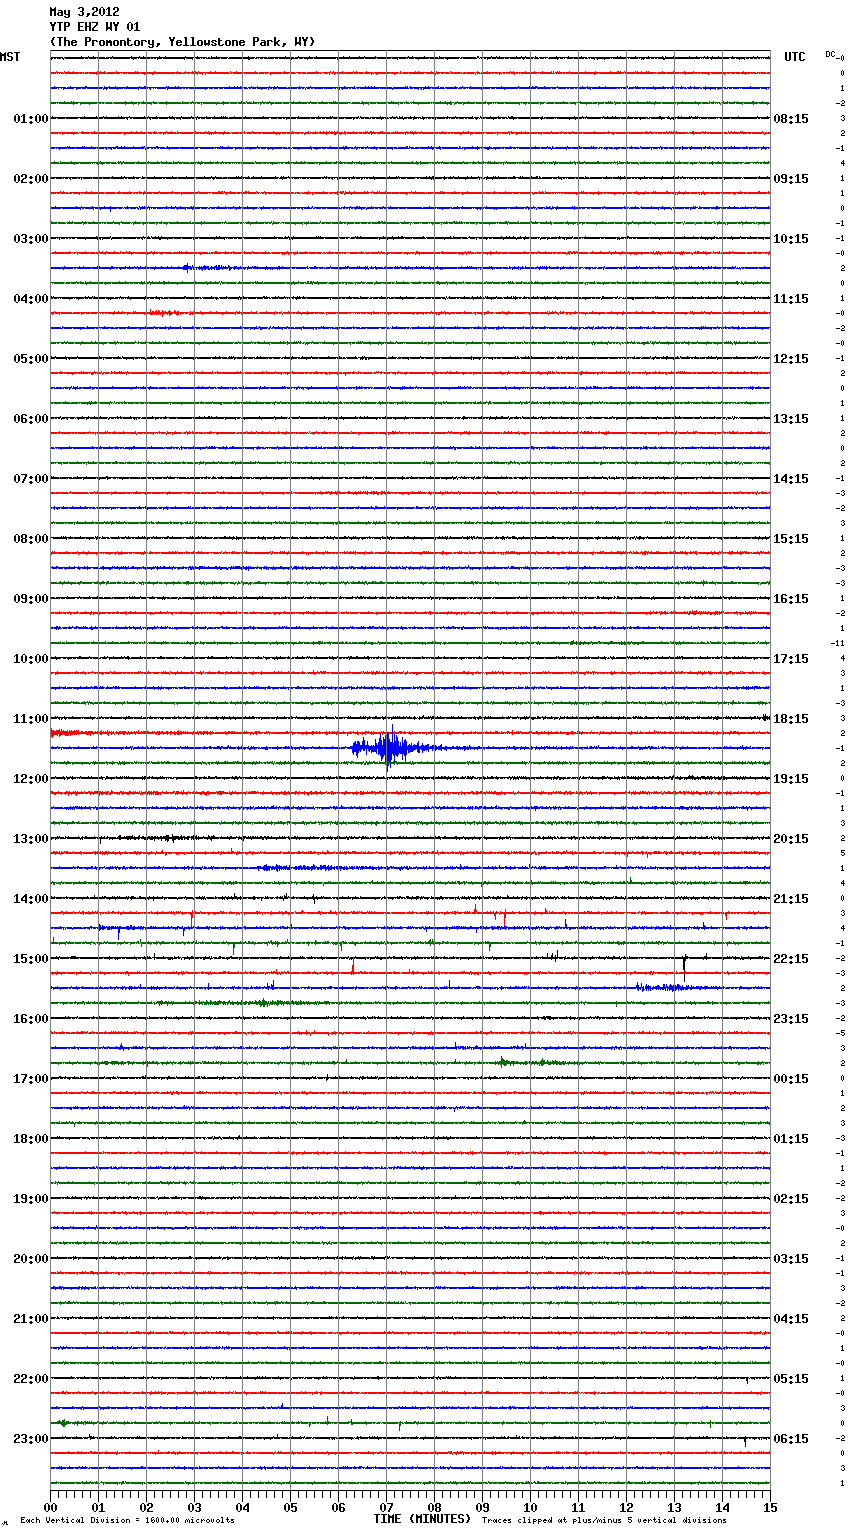The height and width of the screenshot is (1534, 850).
Task: Select the 07 minute tick label
Action: 386,1507
